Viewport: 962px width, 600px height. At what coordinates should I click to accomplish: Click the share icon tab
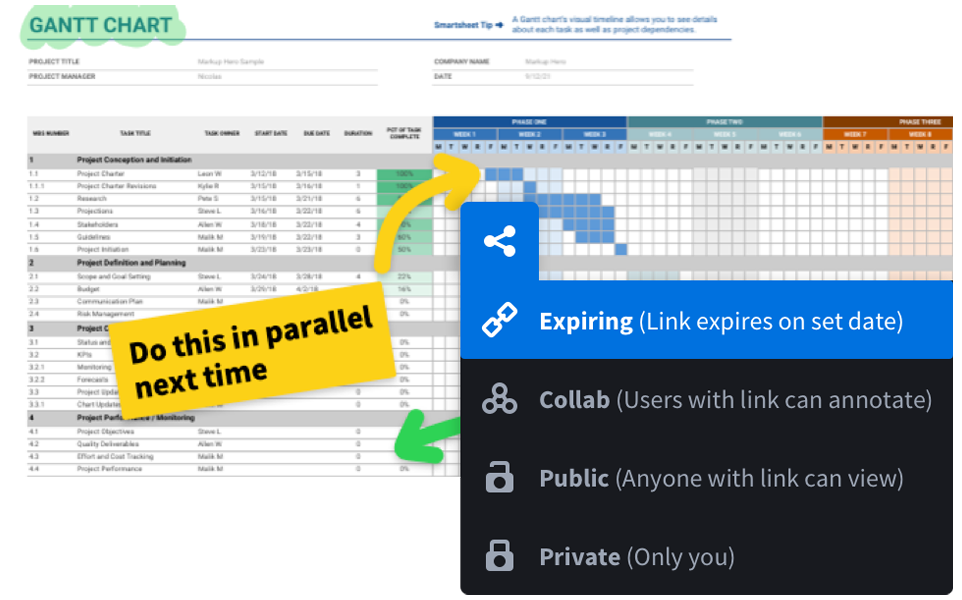(x=499, y=241)
